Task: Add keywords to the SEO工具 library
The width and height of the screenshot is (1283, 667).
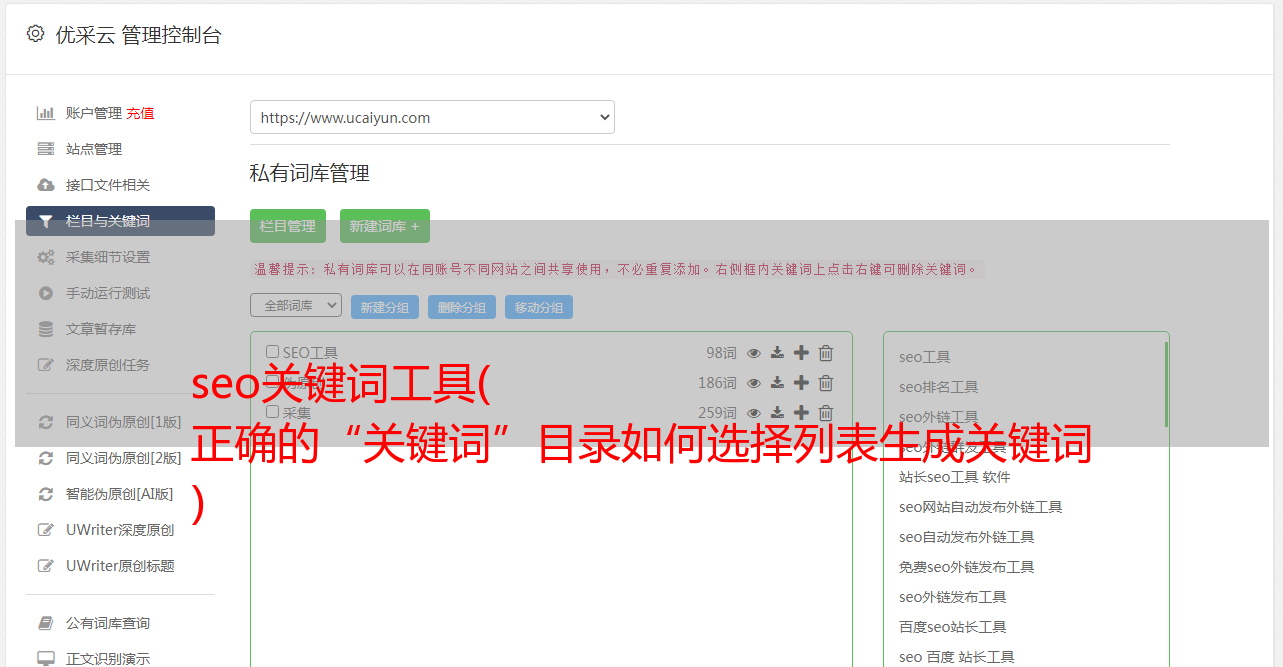Action: pyautogui.click(x=801, y=353)
